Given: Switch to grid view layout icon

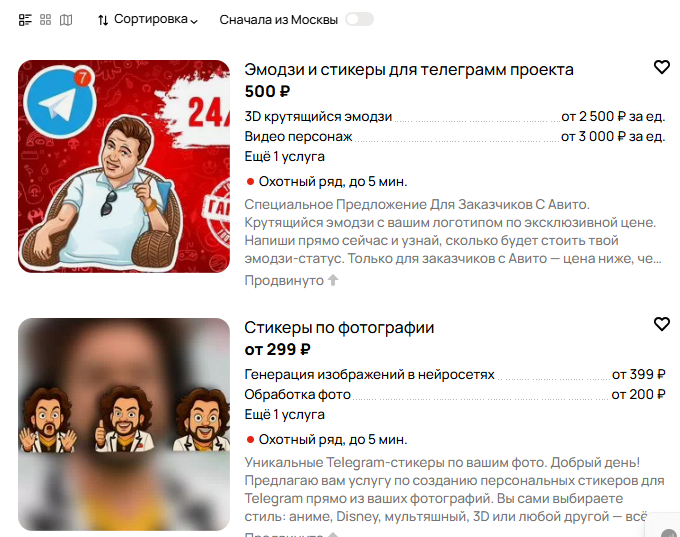Looking at the screenshot, I should [46, 20].
